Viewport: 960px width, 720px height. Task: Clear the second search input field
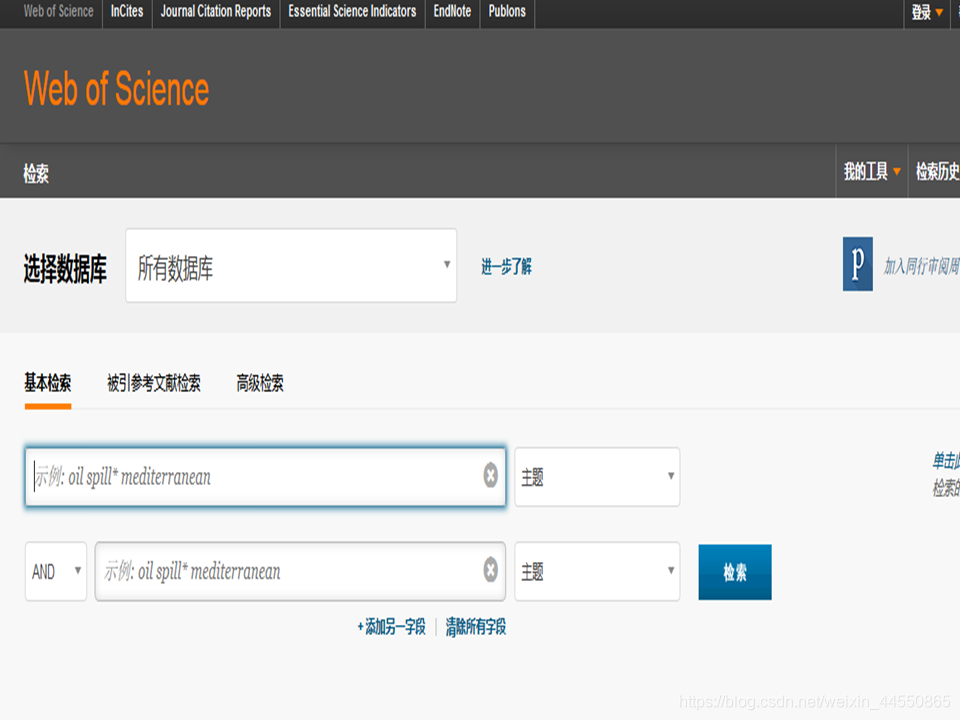point(490,570)
